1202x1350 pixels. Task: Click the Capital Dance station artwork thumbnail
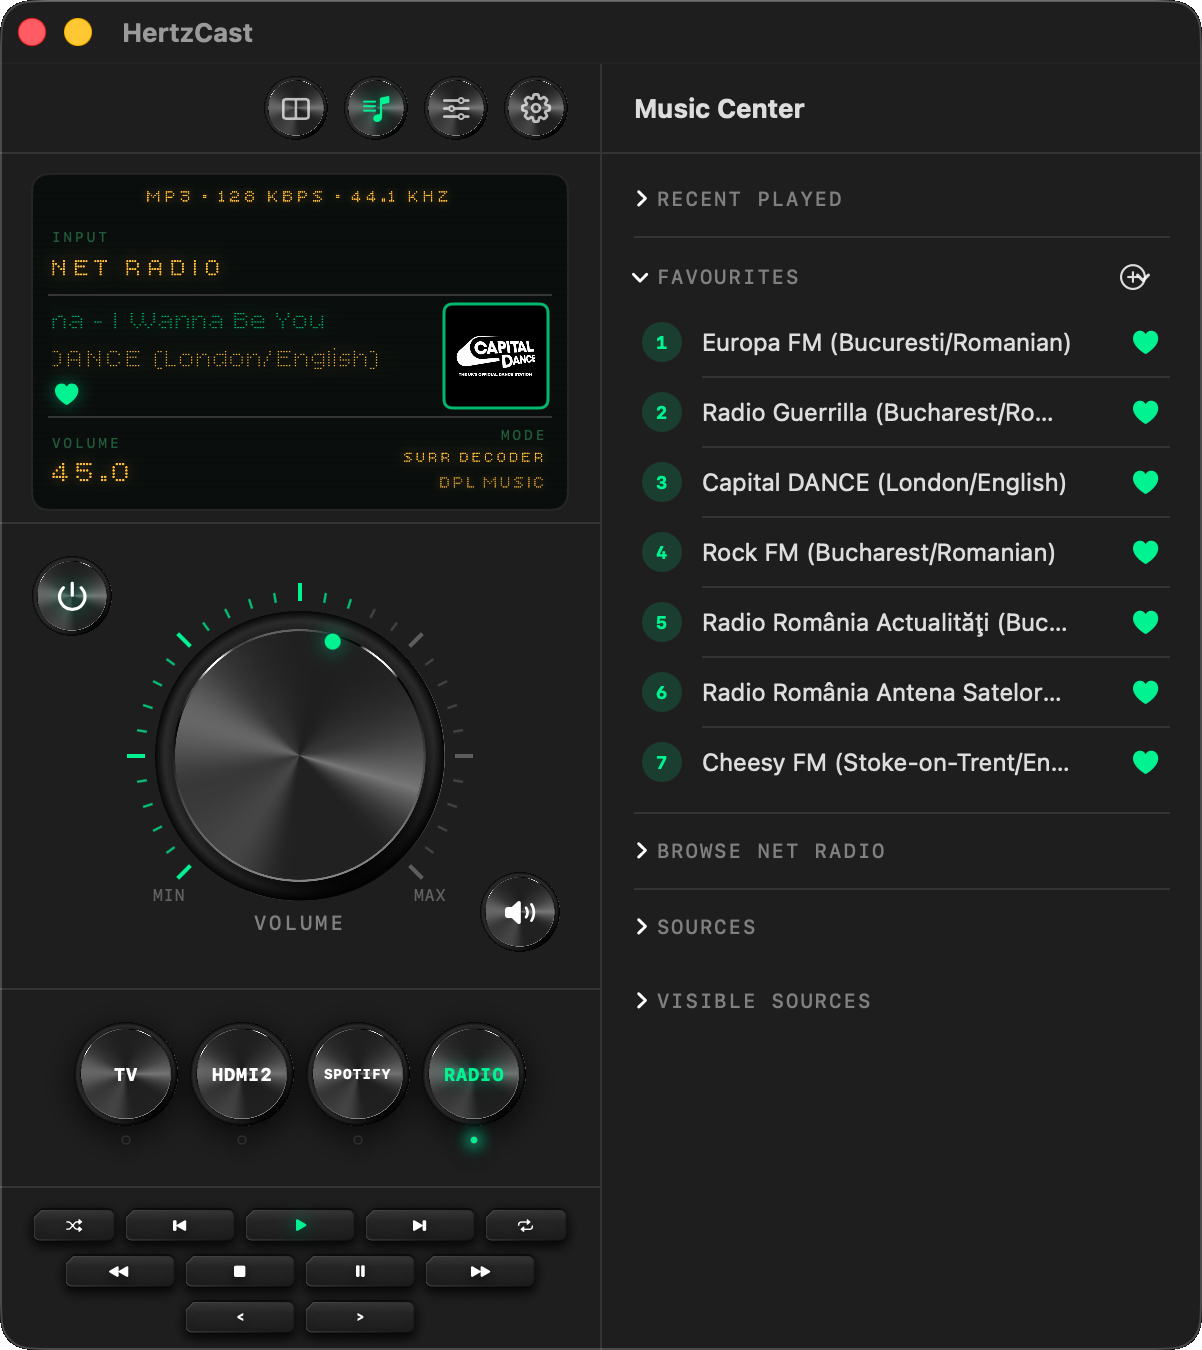(496, 356)
